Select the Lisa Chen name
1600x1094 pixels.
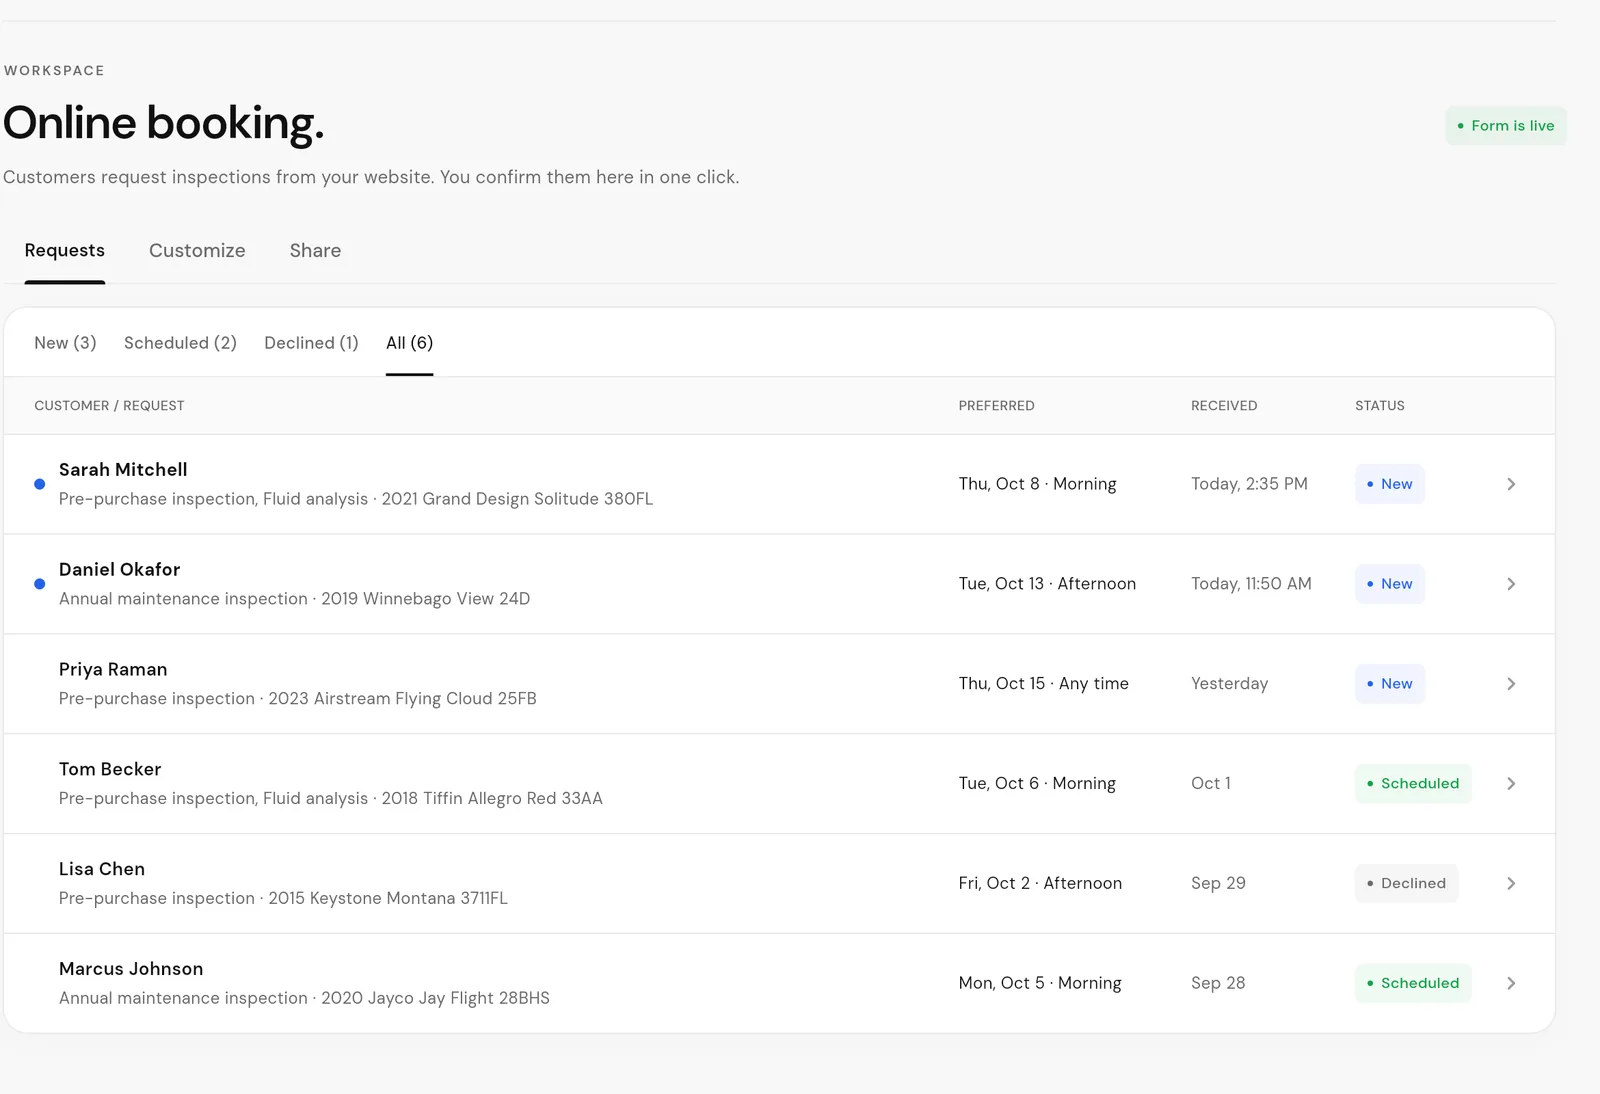pyautogui.click(x=102, y=870)
